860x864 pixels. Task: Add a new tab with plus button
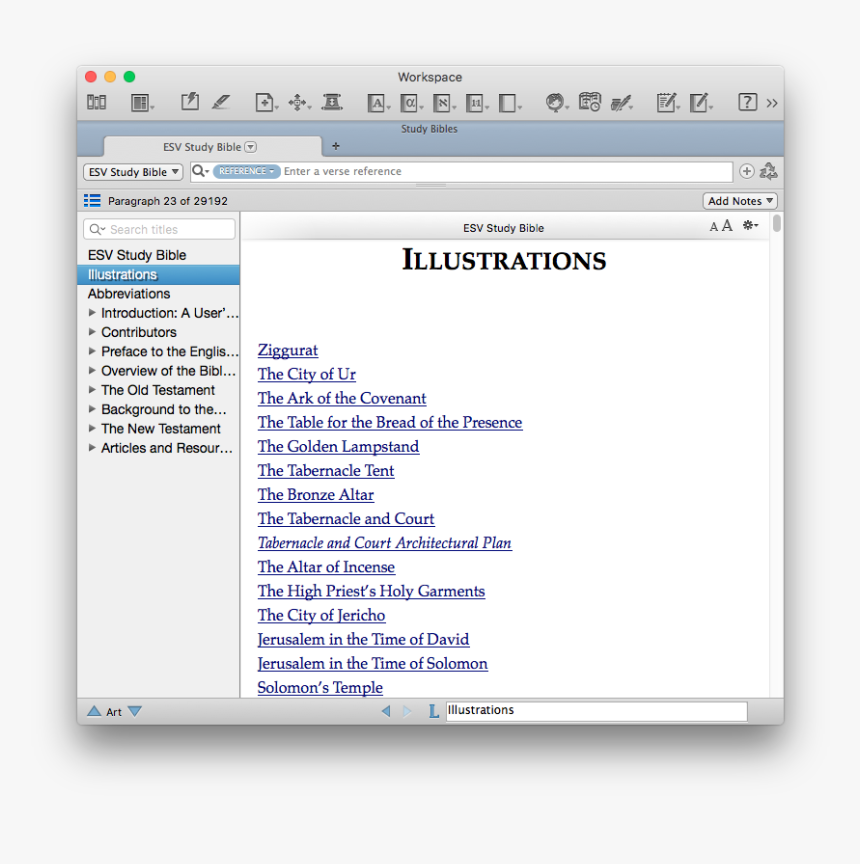tap(336, 146)
